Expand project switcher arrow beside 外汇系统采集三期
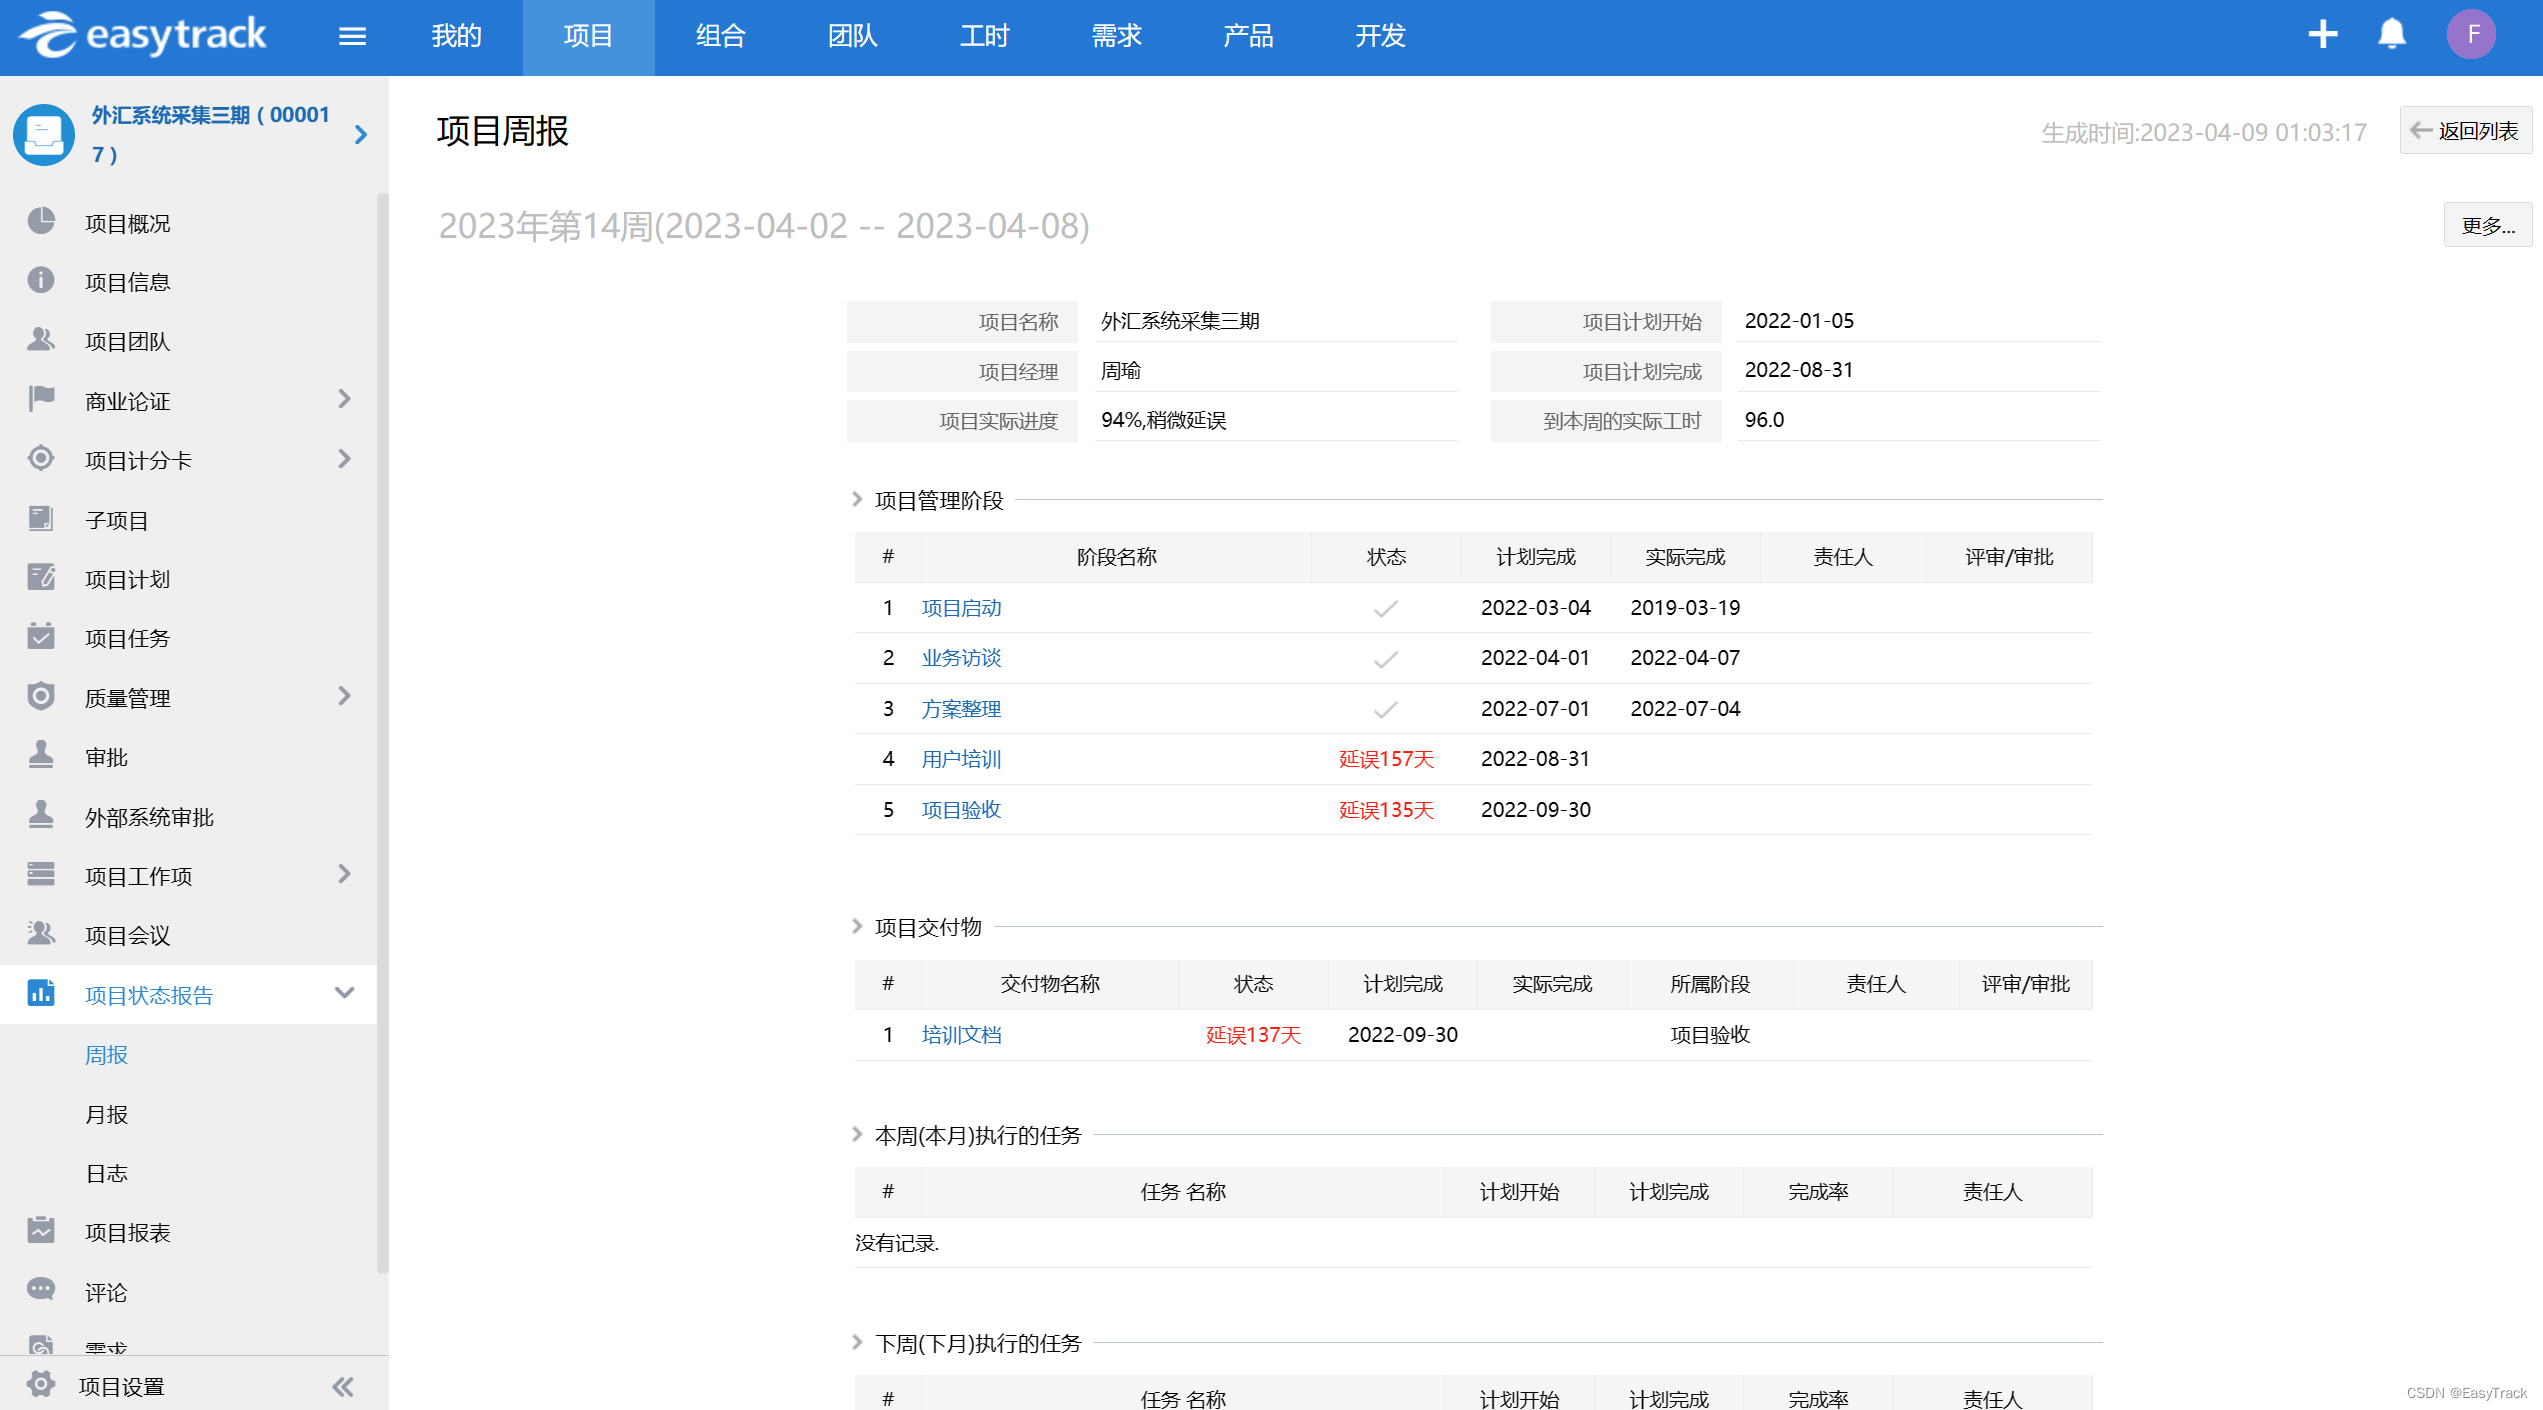Viewport: 2543px width, 1410px height. coord(361,134)
